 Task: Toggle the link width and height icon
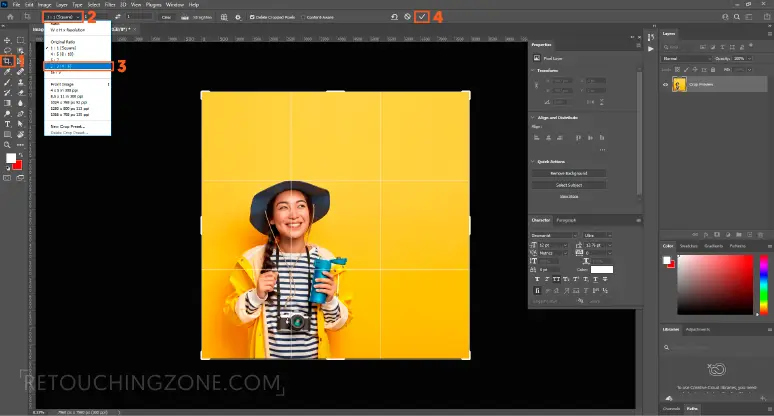click(x=537, y=85)
